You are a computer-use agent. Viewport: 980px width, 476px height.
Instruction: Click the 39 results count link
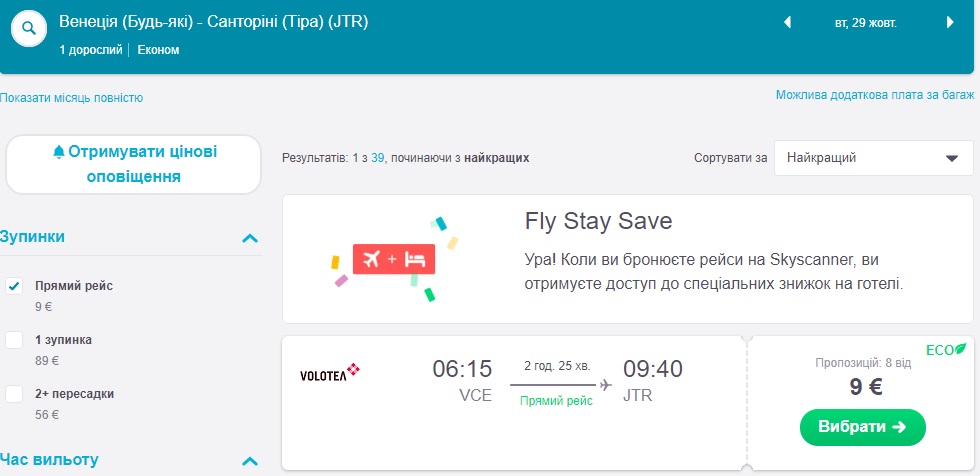pos(378,157)
